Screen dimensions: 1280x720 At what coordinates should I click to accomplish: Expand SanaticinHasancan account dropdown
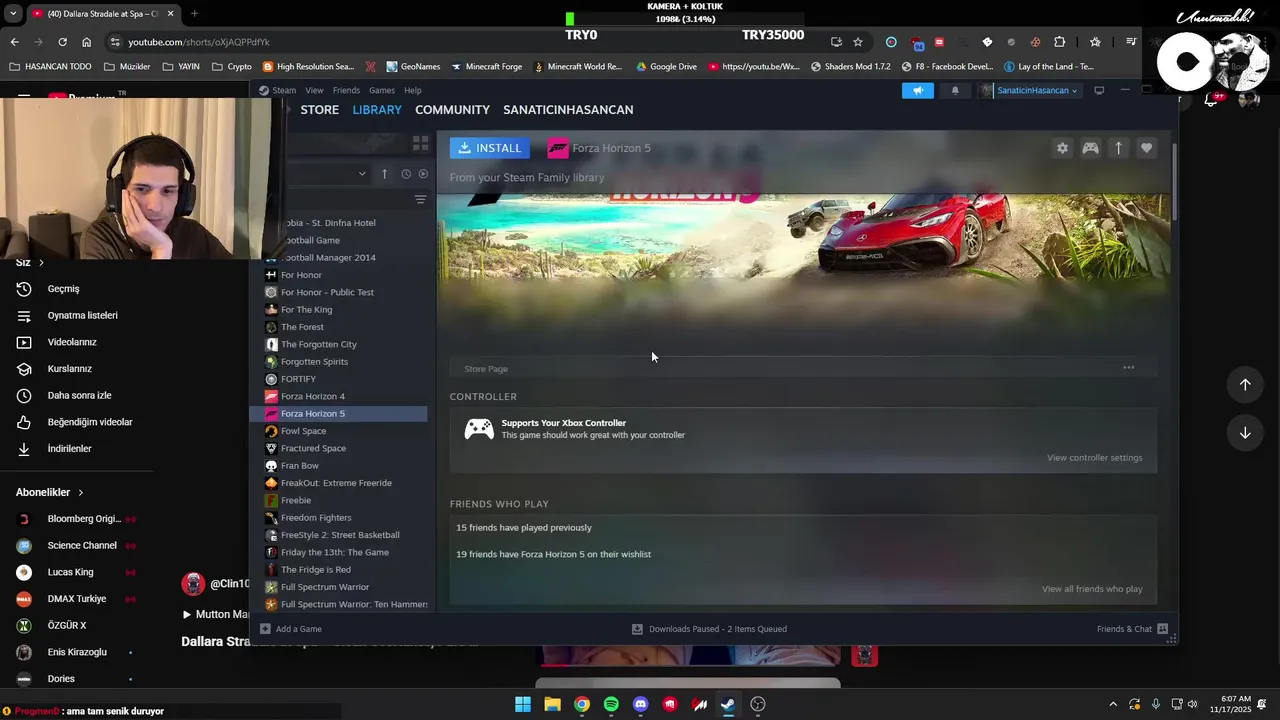click(1029, 90)
